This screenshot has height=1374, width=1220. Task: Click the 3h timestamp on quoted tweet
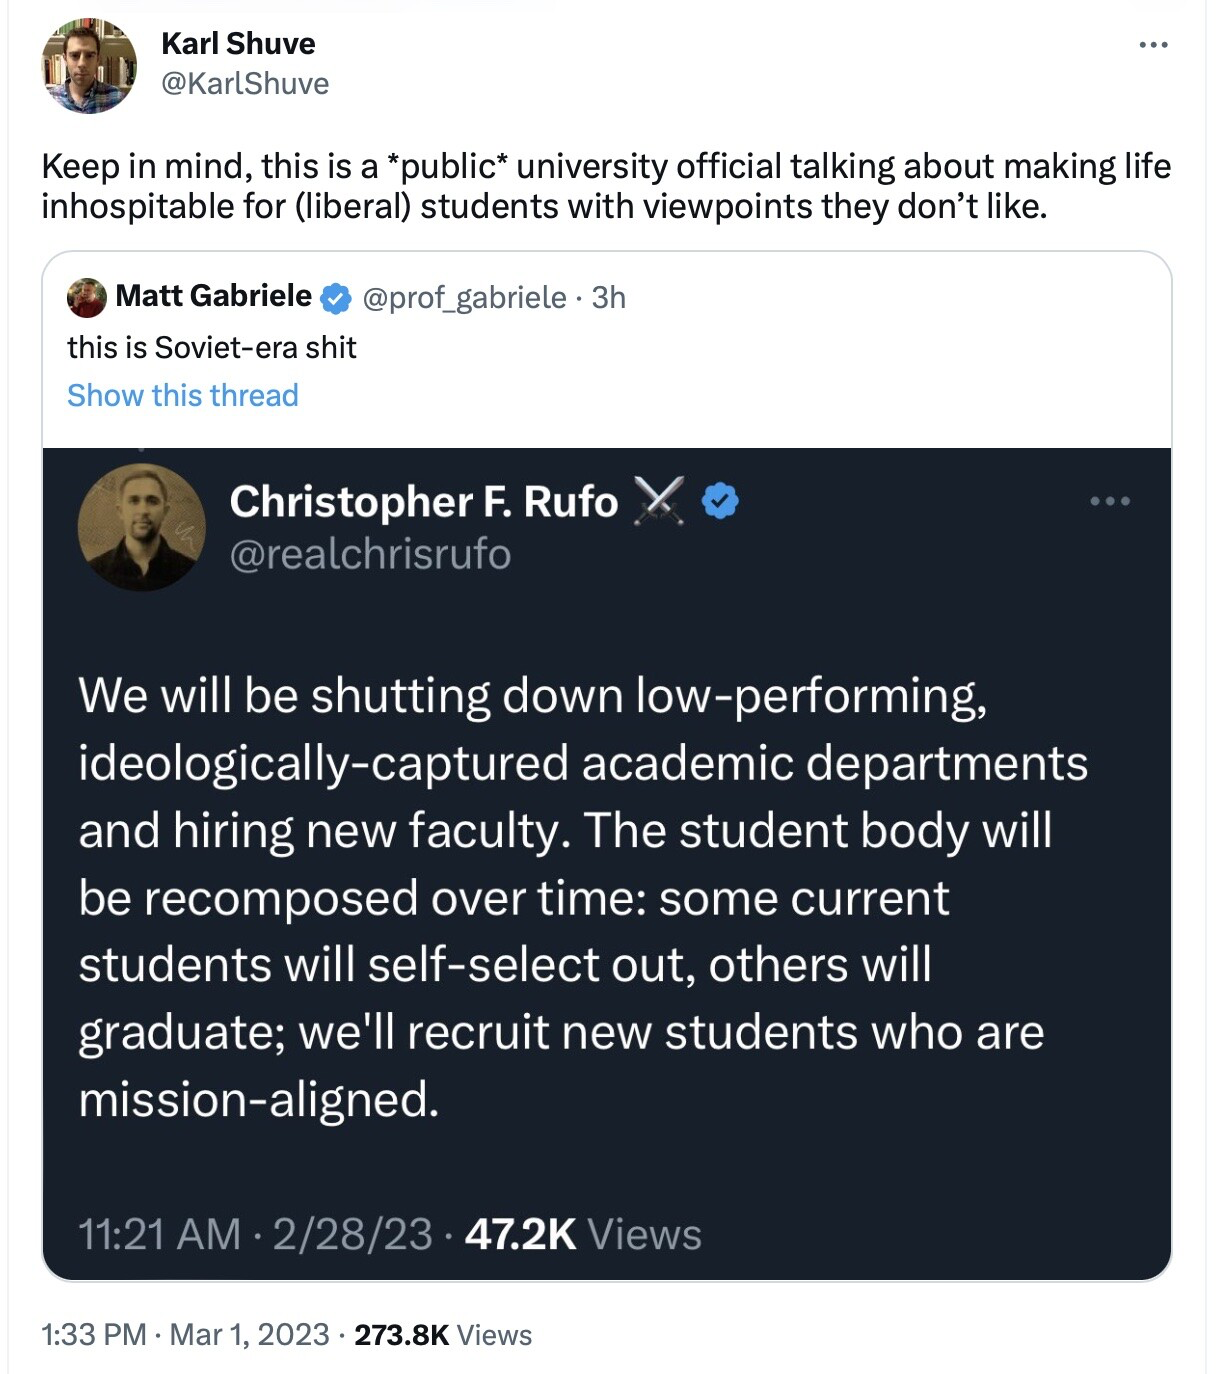point(609,297)
